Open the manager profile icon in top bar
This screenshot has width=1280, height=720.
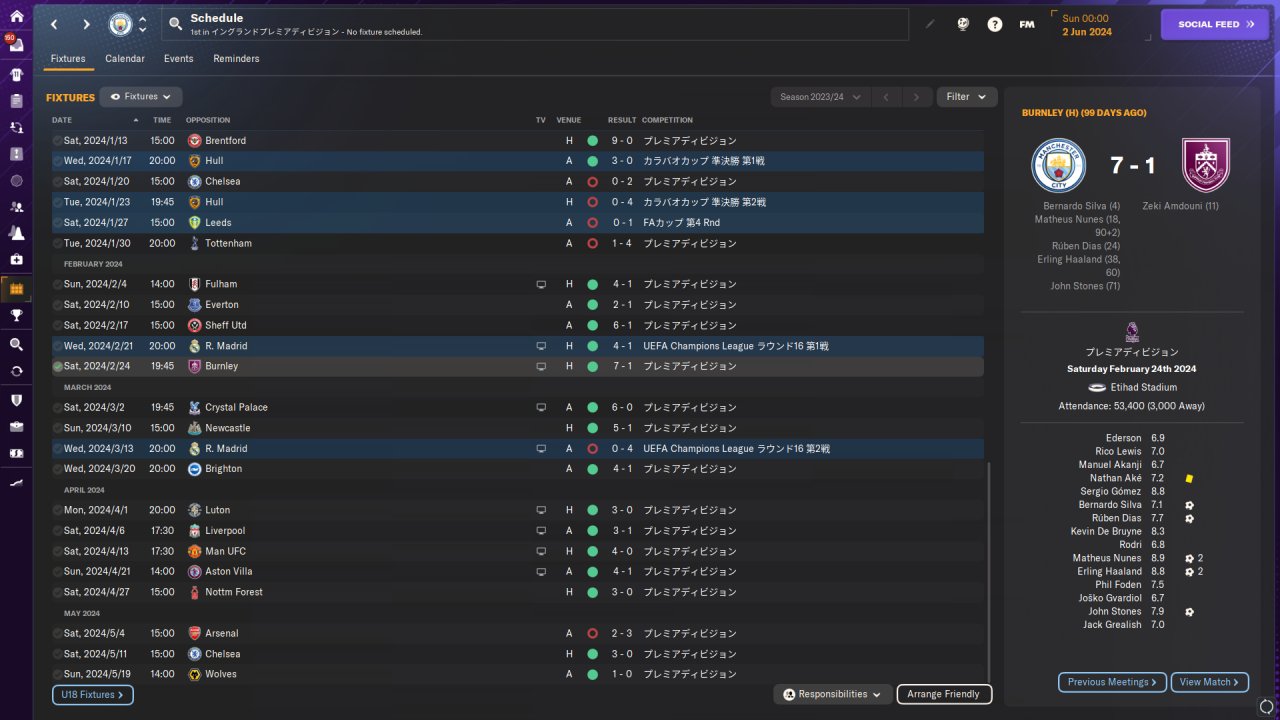click(962, 24)
